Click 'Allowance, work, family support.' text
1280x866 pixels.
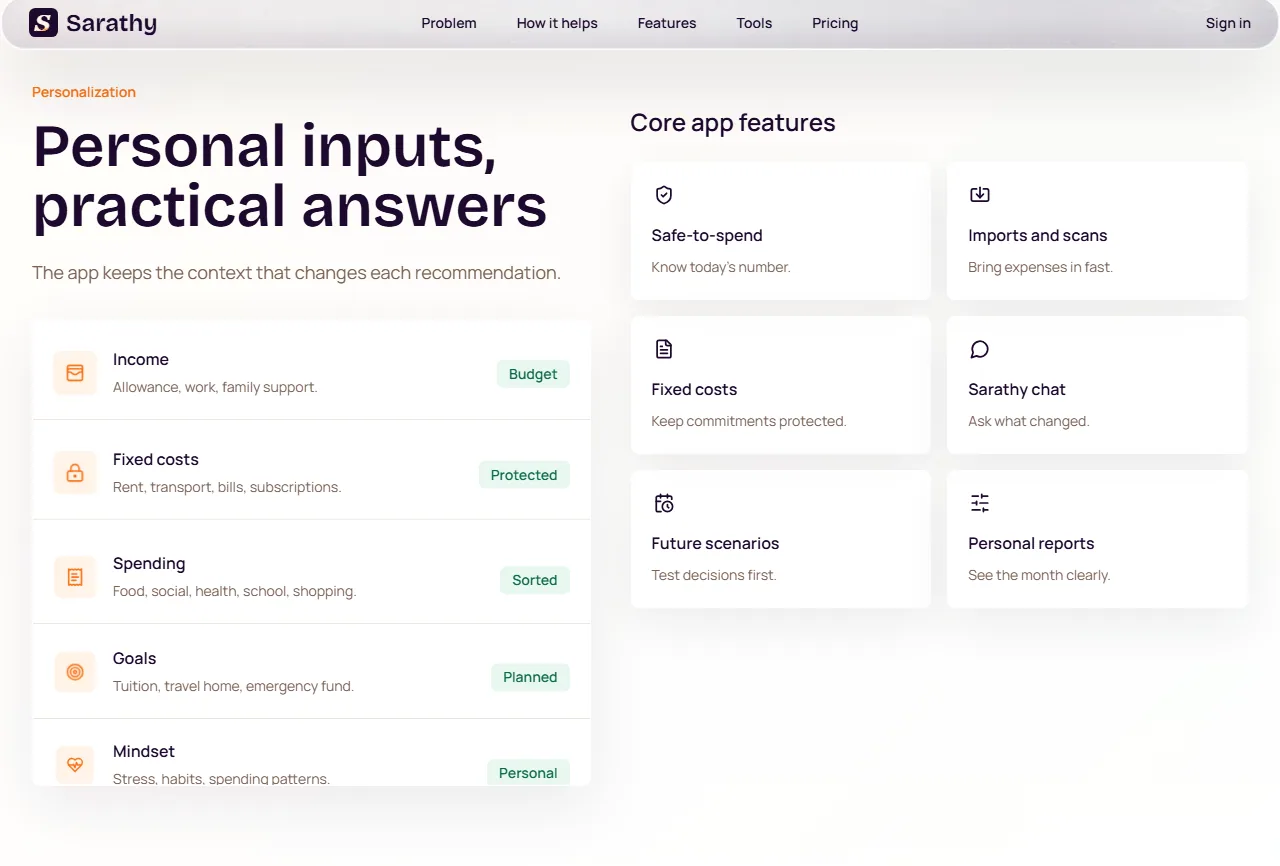215,387
